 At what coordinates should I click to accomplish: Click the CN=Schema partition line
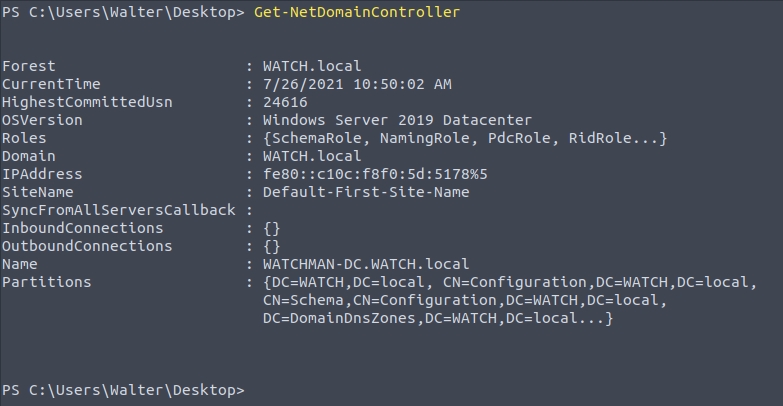(460, 300)
